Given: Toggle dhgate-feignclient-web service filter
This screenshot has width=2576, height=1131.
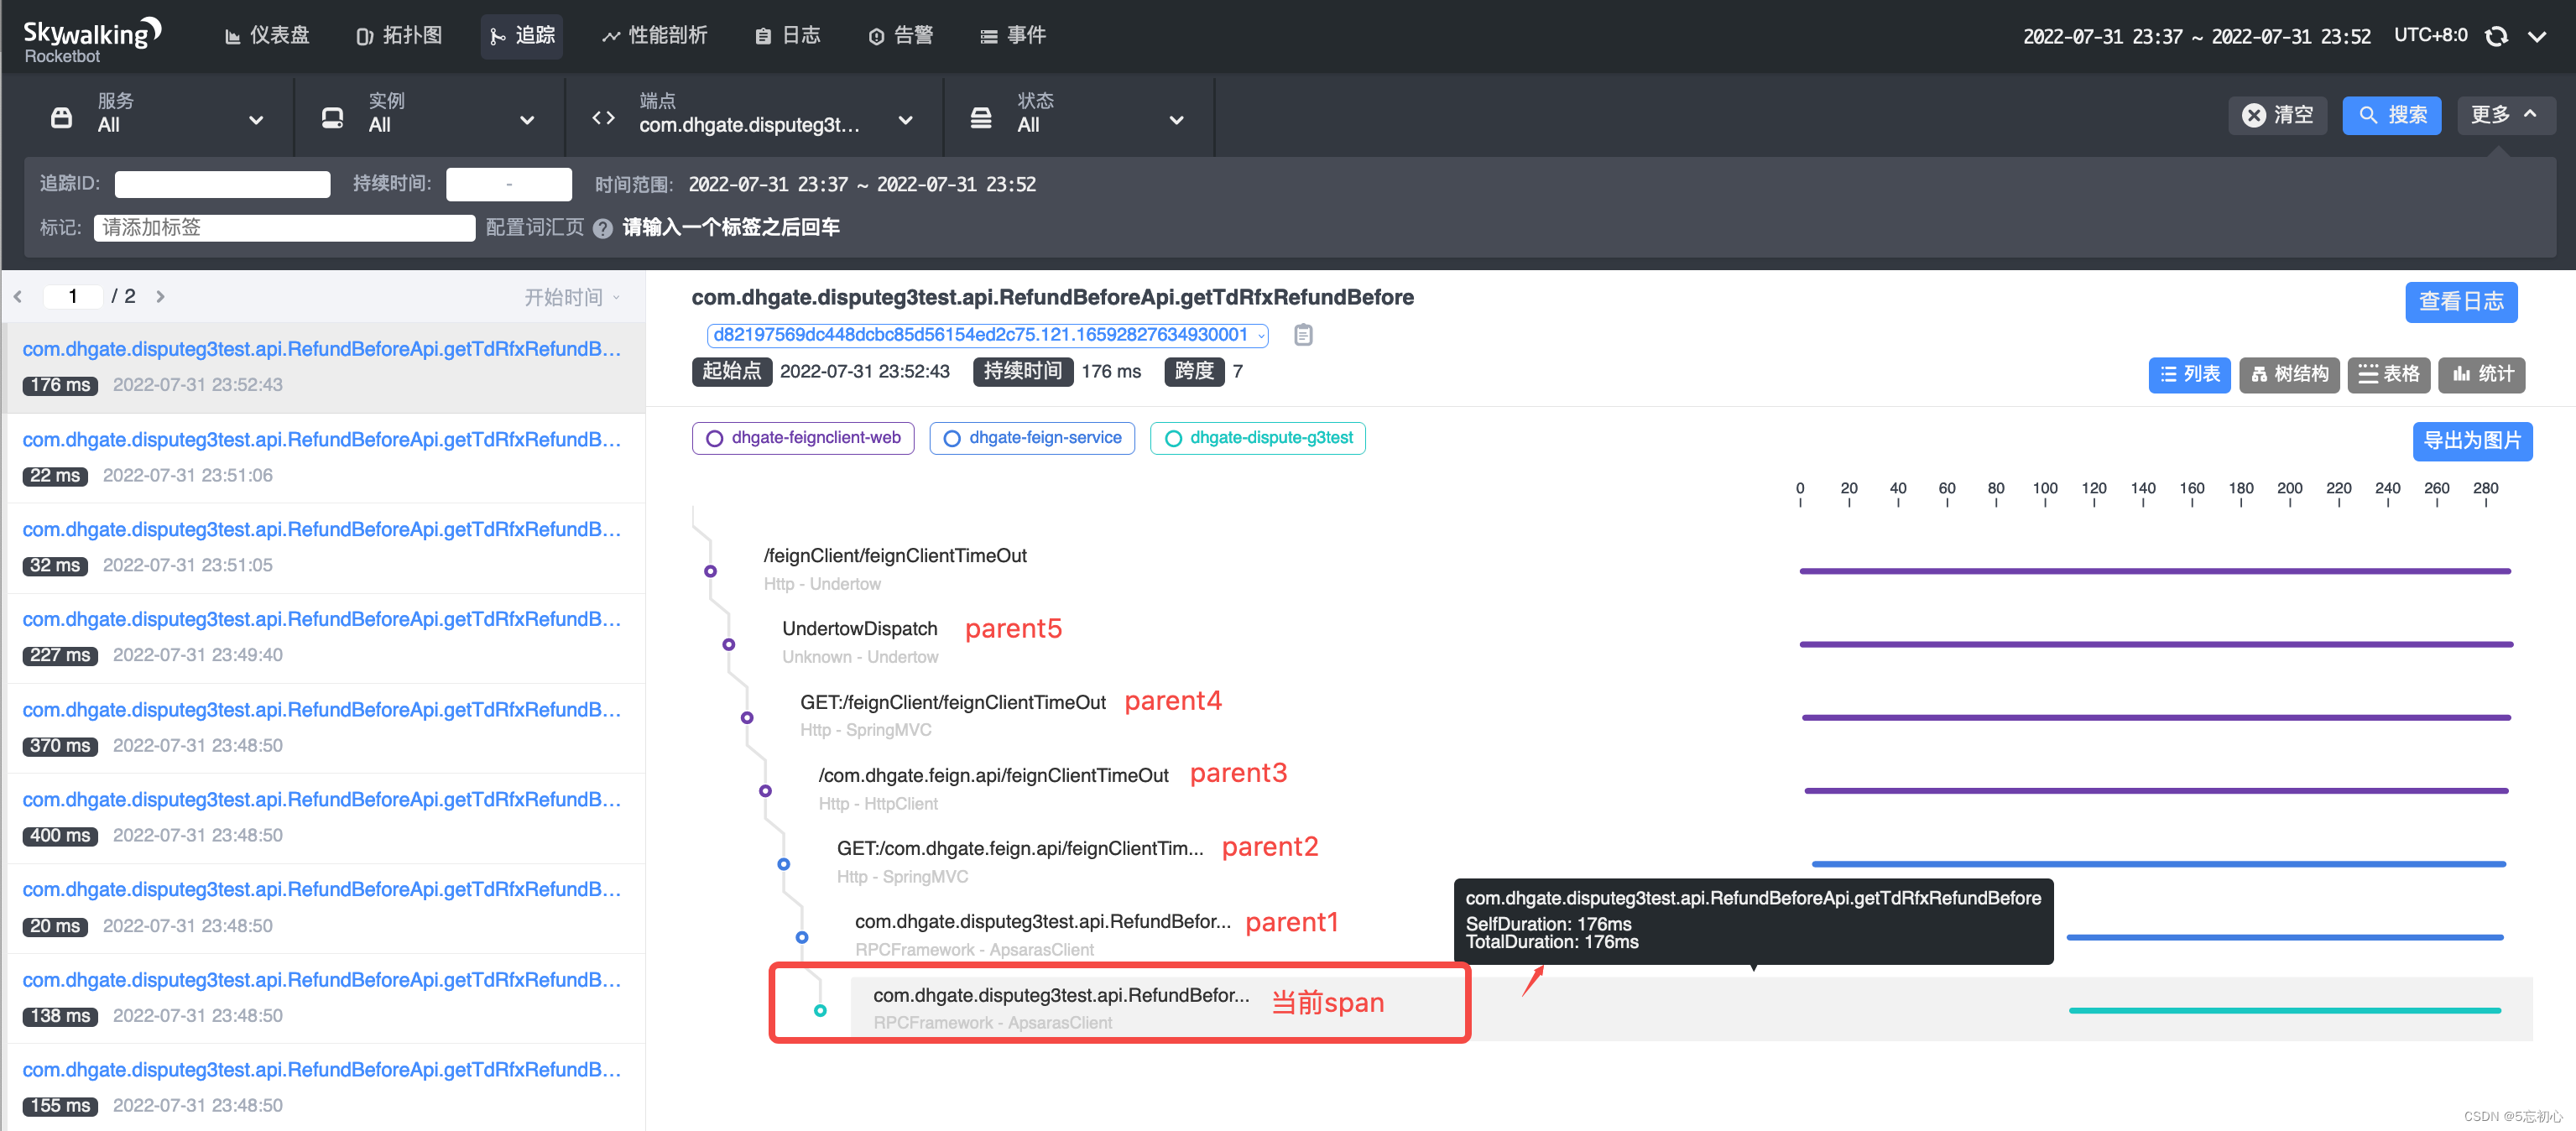Looking at the screenshot, I should click(802, 438).
